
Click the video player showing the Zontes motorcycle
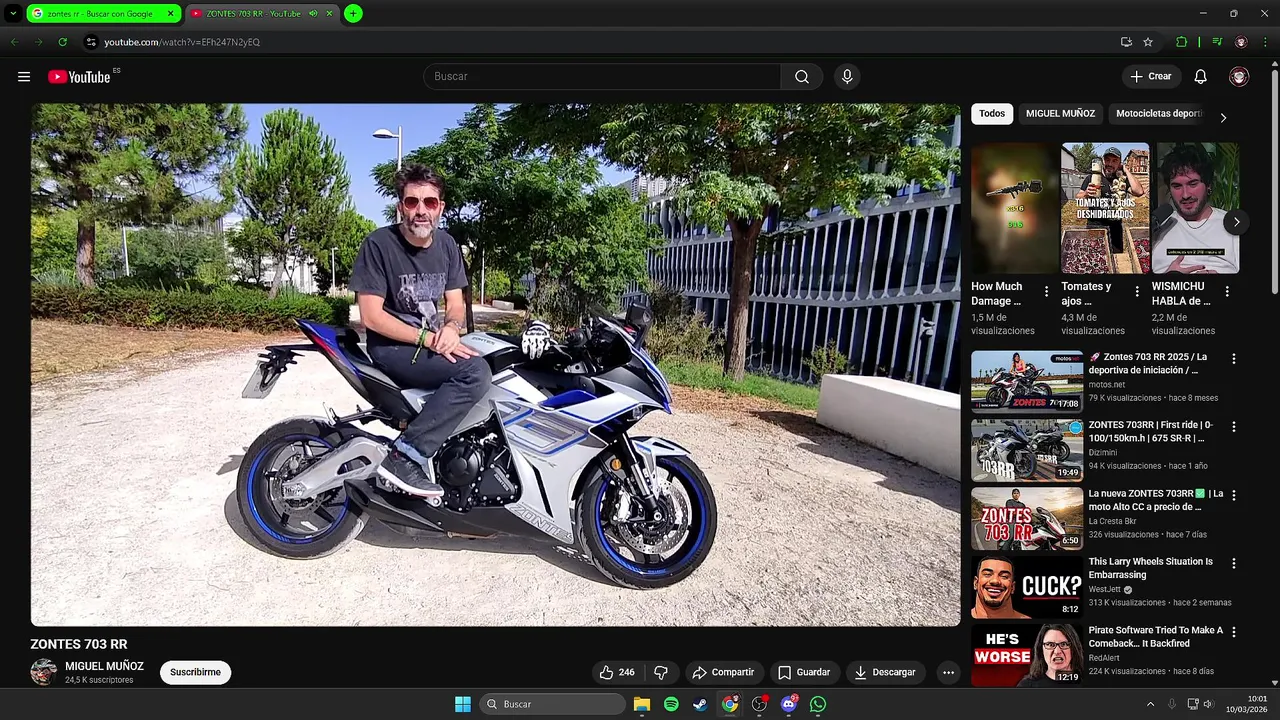pos(495,365)
